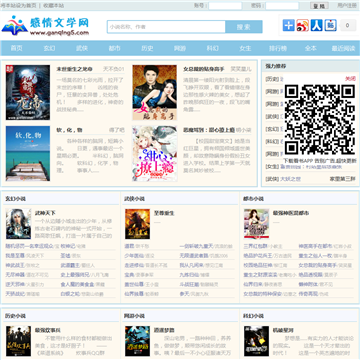Image resolution: width=360 pixels, height=360 pixels.
Task: Open the 玄幻 nav tab
Action: tap(49, 48)
